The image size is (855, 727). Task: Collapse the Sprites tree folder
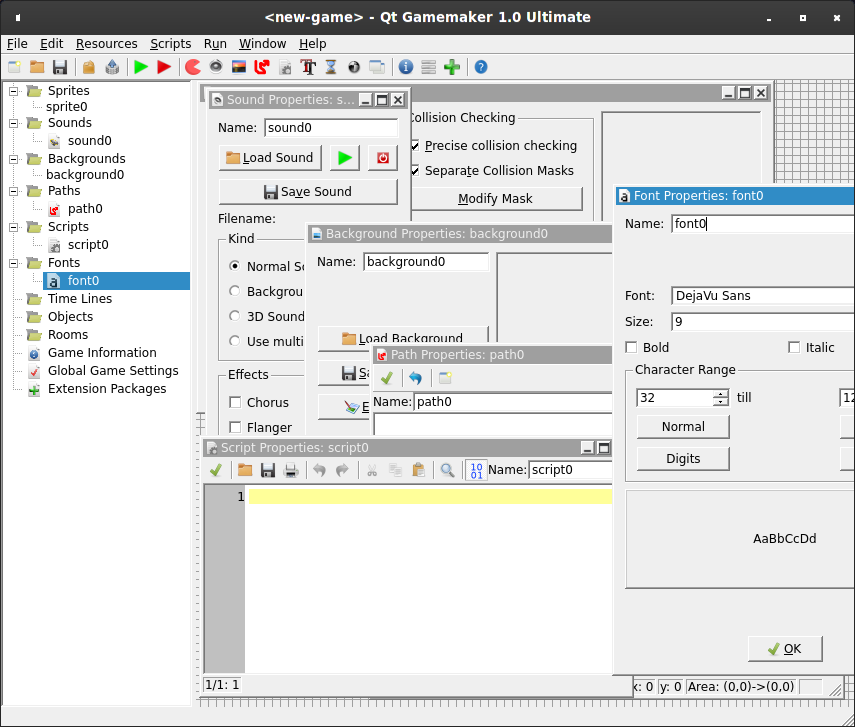14,91
